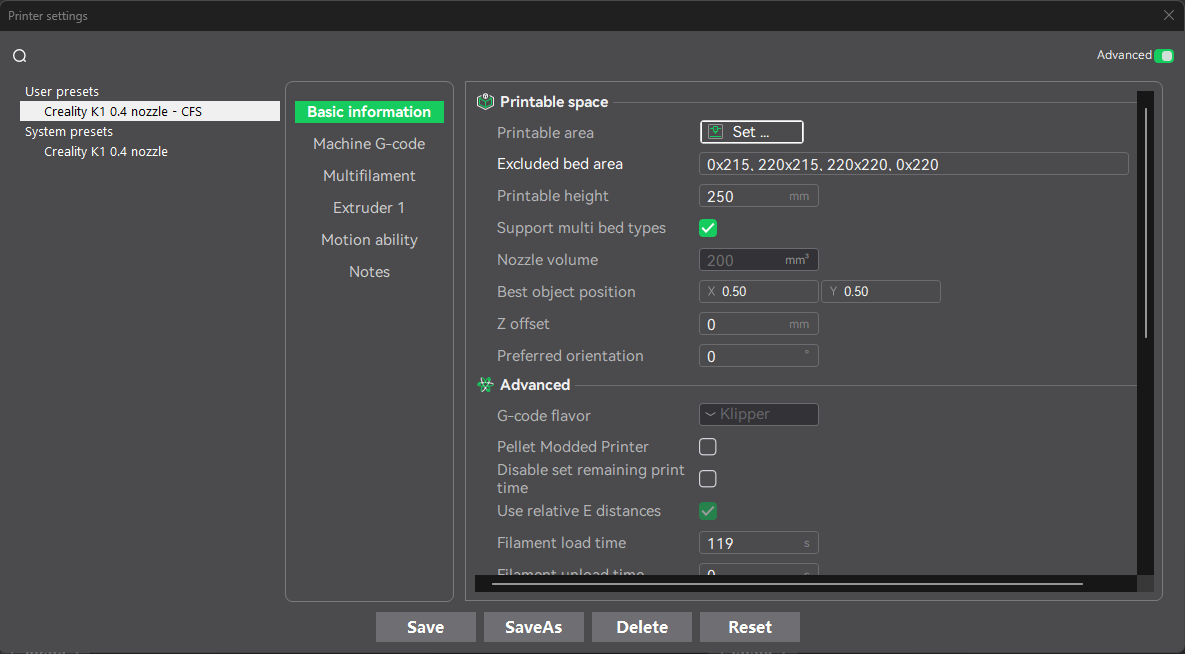Image resolution: width=1185 pixels, height=654 pixels.
Task: Toggle the Advanced mode switch
Action: tap(1163, 56)
